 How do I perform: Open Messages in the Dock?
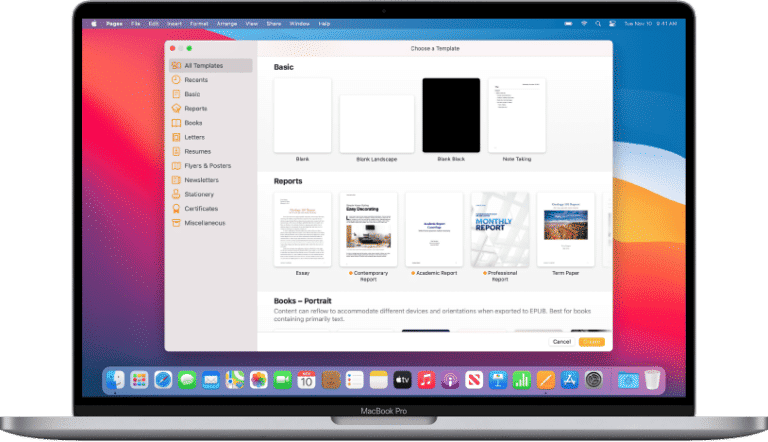click(187, 380)
